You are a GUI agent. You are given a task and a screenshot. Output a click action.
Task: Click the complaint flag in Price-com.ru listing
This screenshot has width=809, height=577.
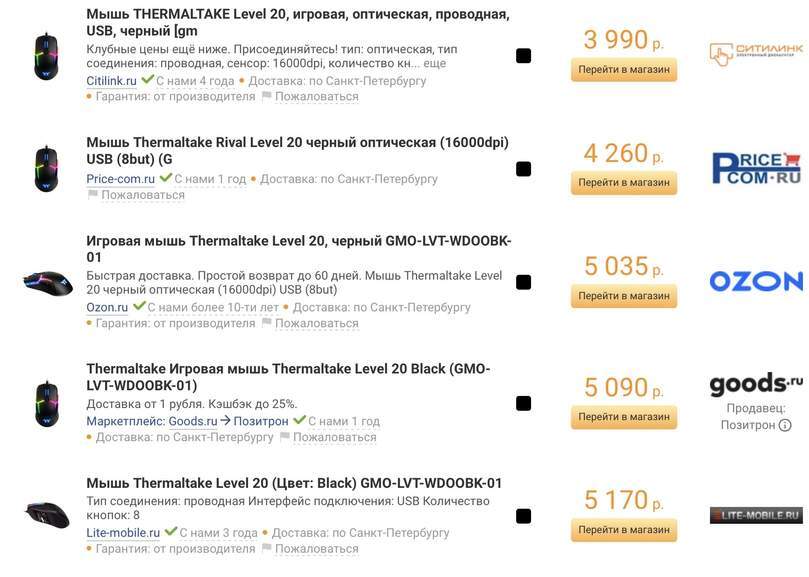tap(93, 195)
